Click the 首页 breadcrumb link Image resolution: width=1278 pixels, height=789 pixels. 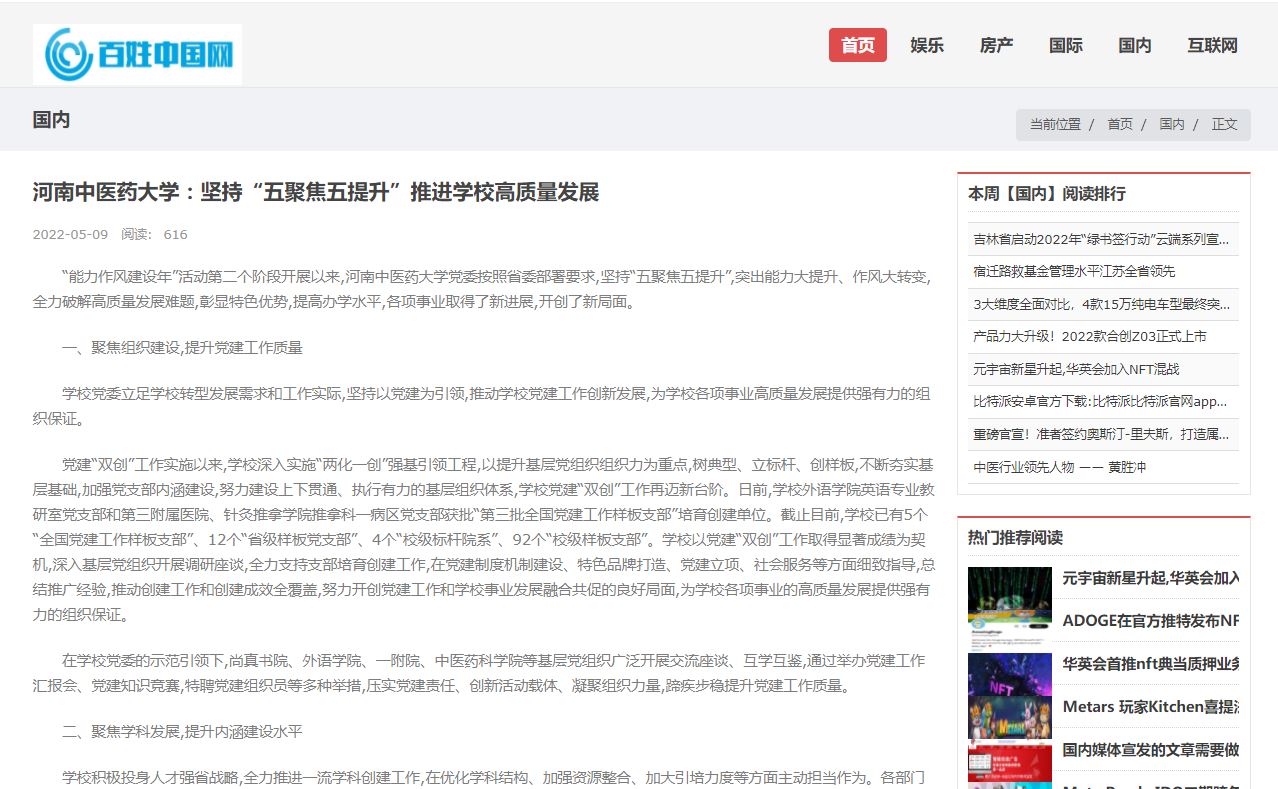tap(1119, 124)
